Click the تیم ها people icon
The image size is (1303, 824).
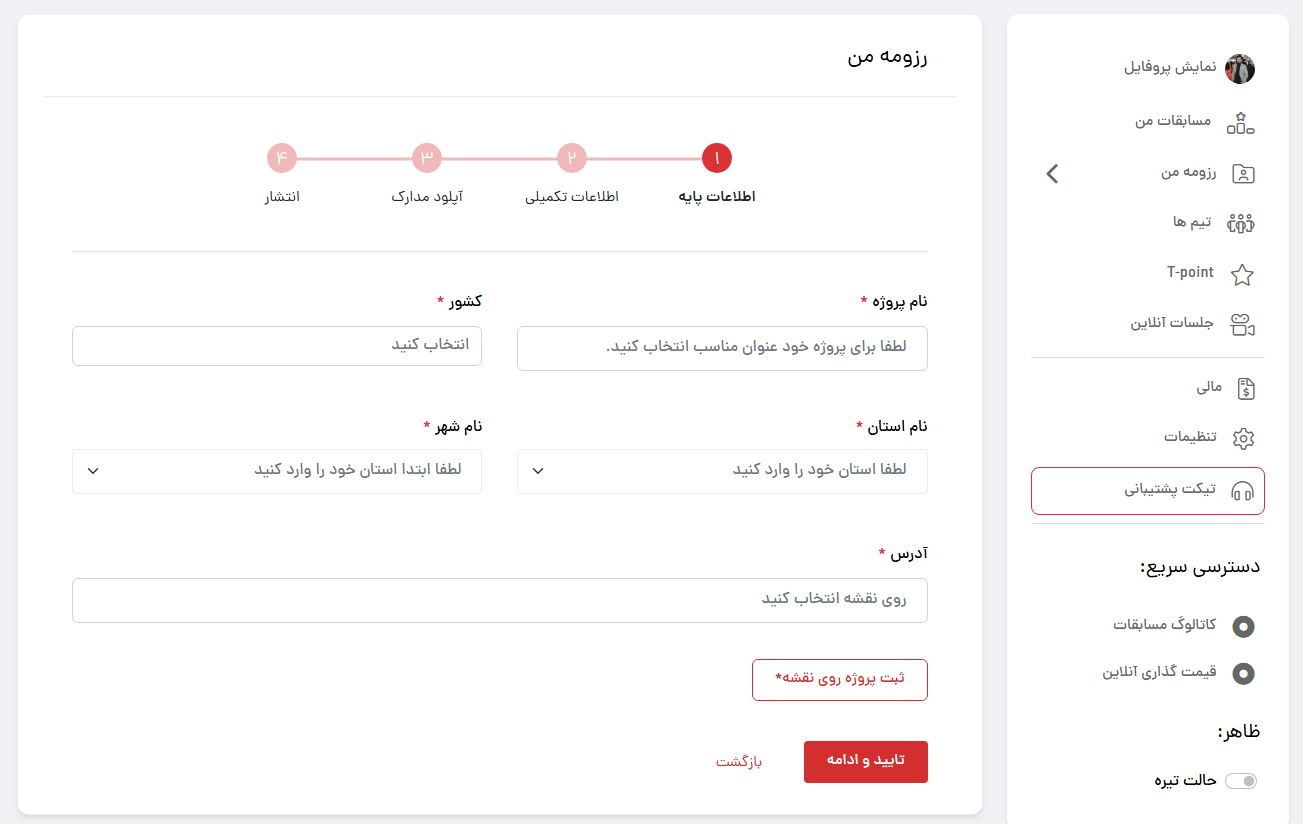pos(1241,223)
